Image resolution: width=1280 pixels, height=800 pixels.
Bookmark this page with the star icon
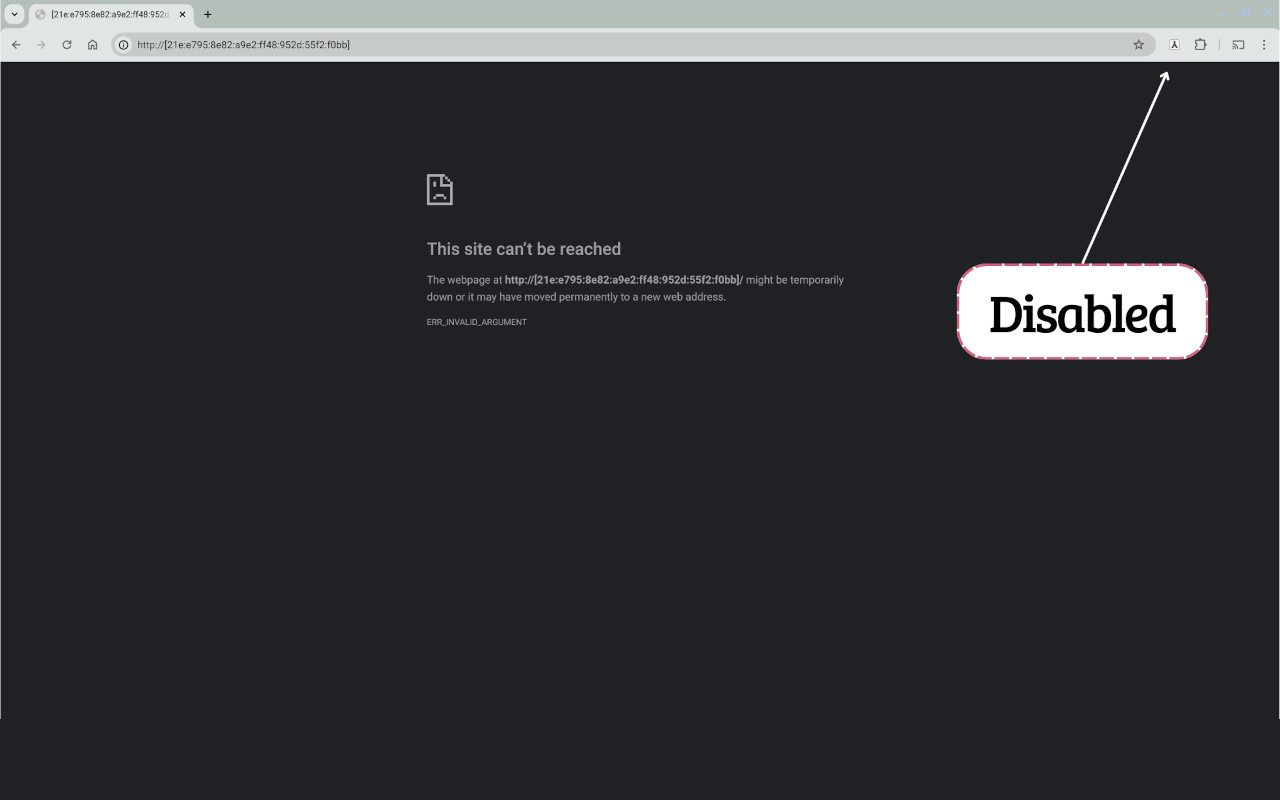tap(1139, 44)
